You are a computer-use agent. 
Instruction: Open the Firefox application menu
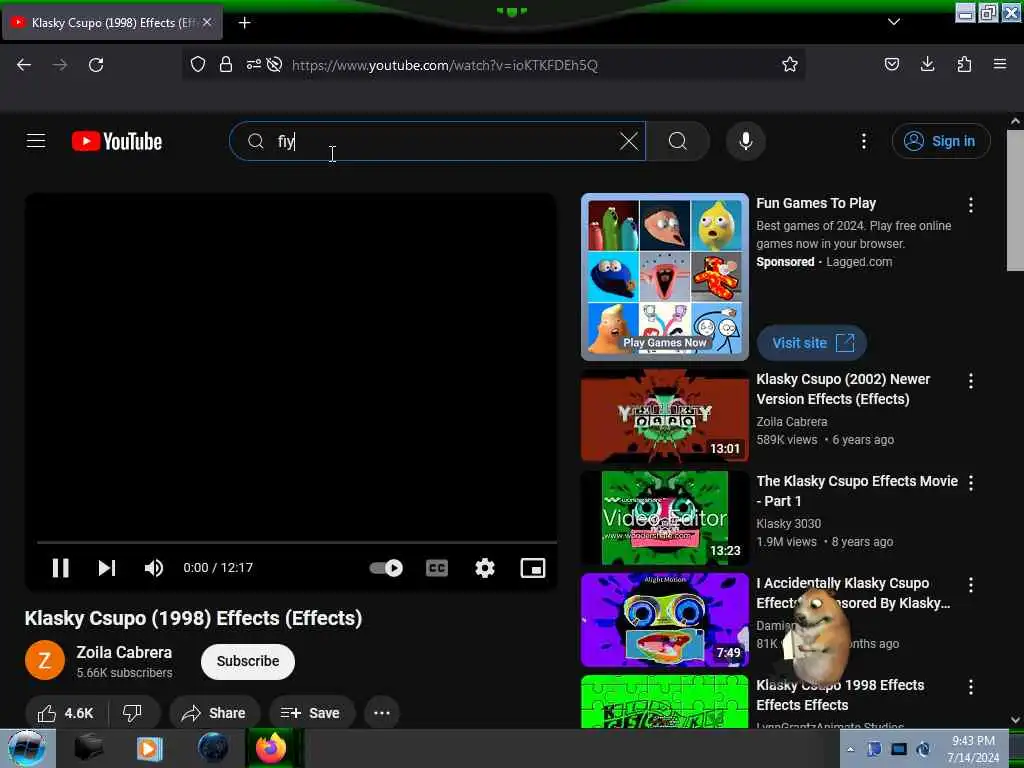pos(1000,64)
